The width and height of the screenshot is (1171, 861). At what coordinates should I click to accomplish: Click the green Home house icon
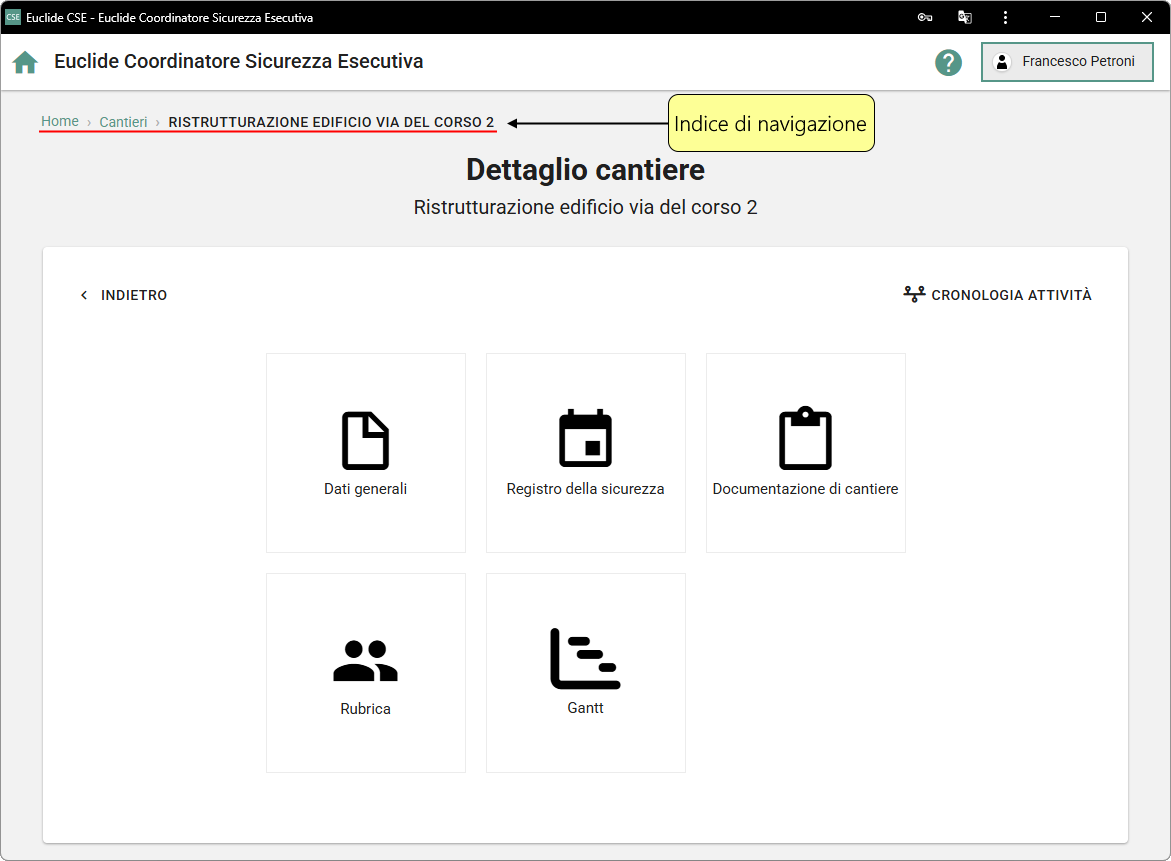[x=25, y=62]
